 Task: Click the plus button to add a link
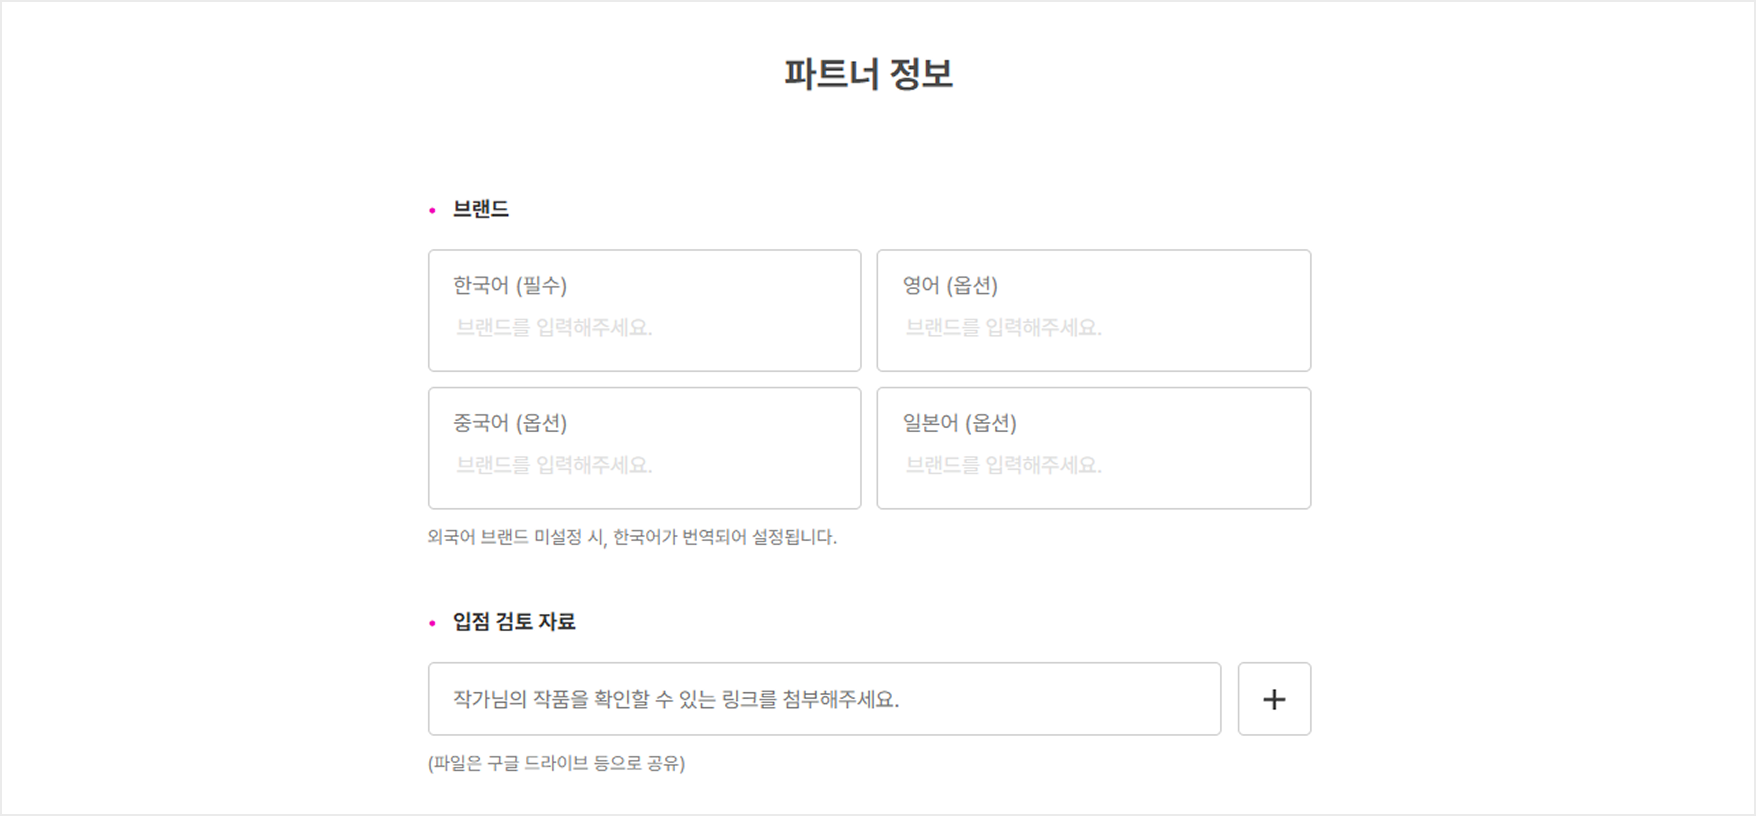tap(1274, 699)
